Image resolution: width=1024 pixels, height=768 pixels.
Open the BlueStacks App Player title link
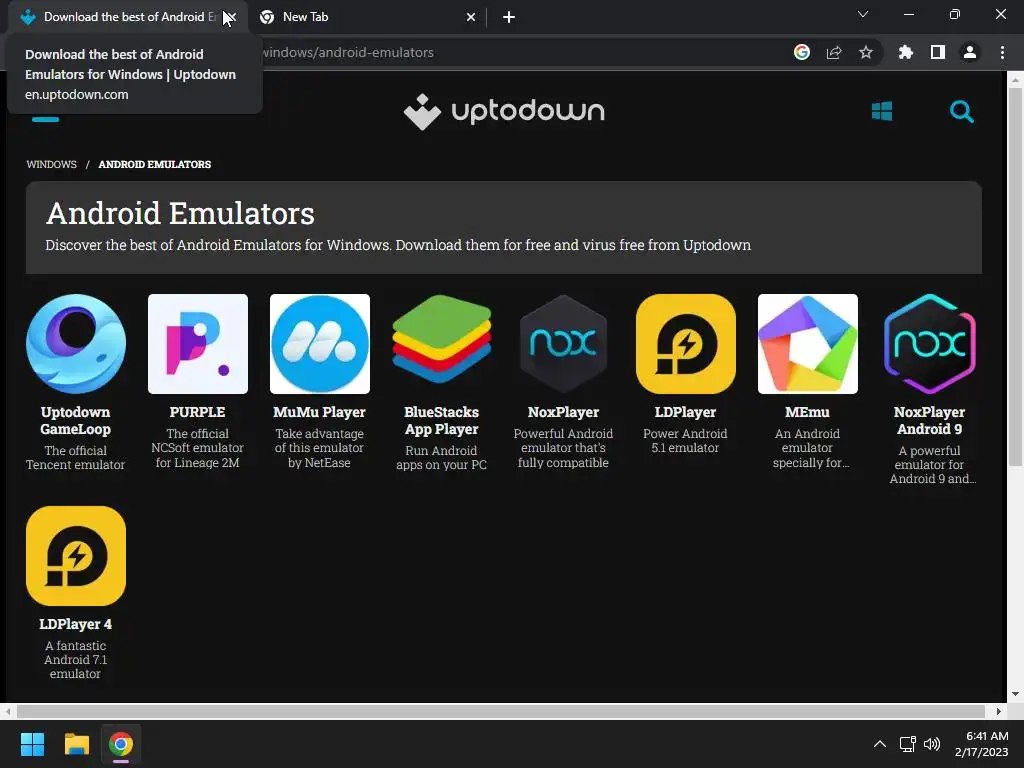coord(441,421)
